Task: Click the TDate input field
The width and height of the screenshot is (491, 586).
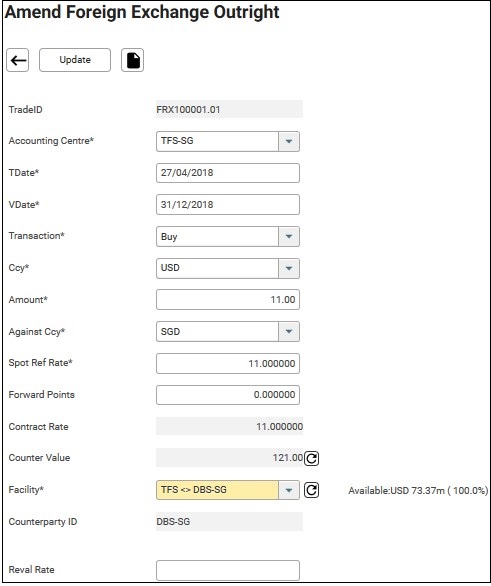Action: coord(228,173)
